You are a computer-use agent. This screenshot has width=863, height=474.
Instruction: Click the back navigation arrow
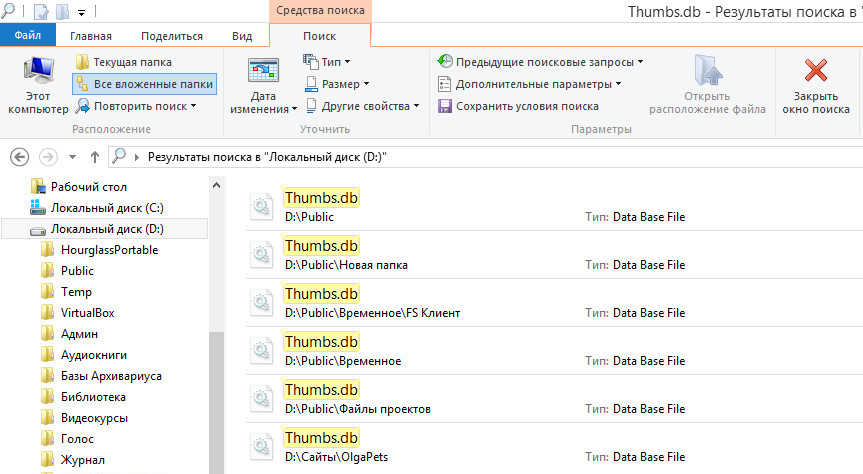(19, 157)
